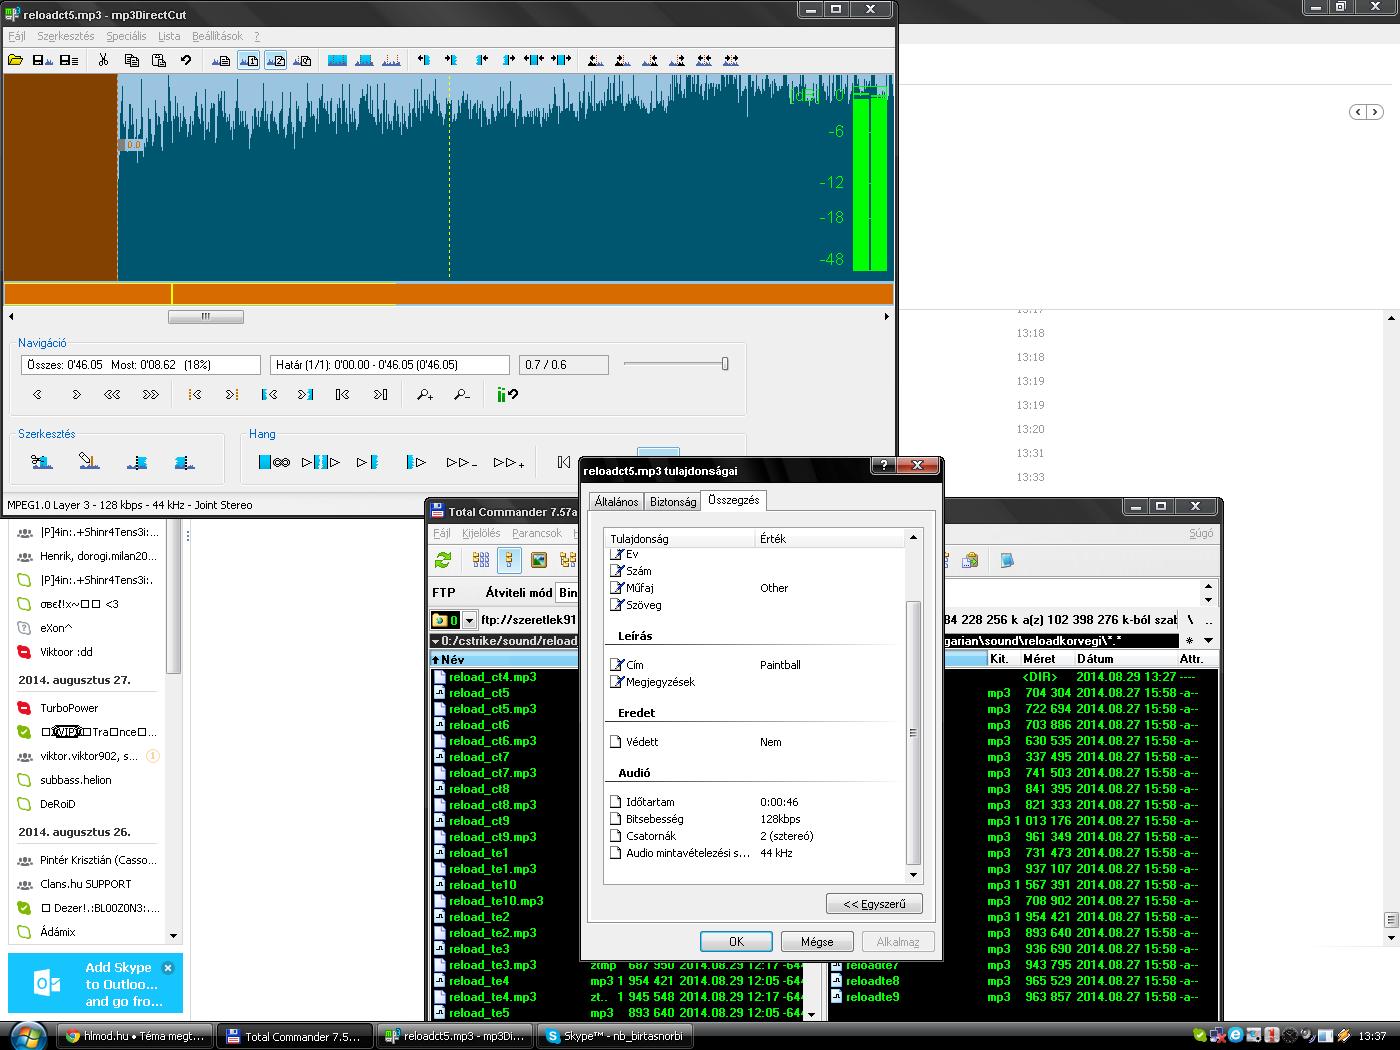
Task: Open the Szerkesztés menu in mp3DirectCut
Action: (65, 36)
